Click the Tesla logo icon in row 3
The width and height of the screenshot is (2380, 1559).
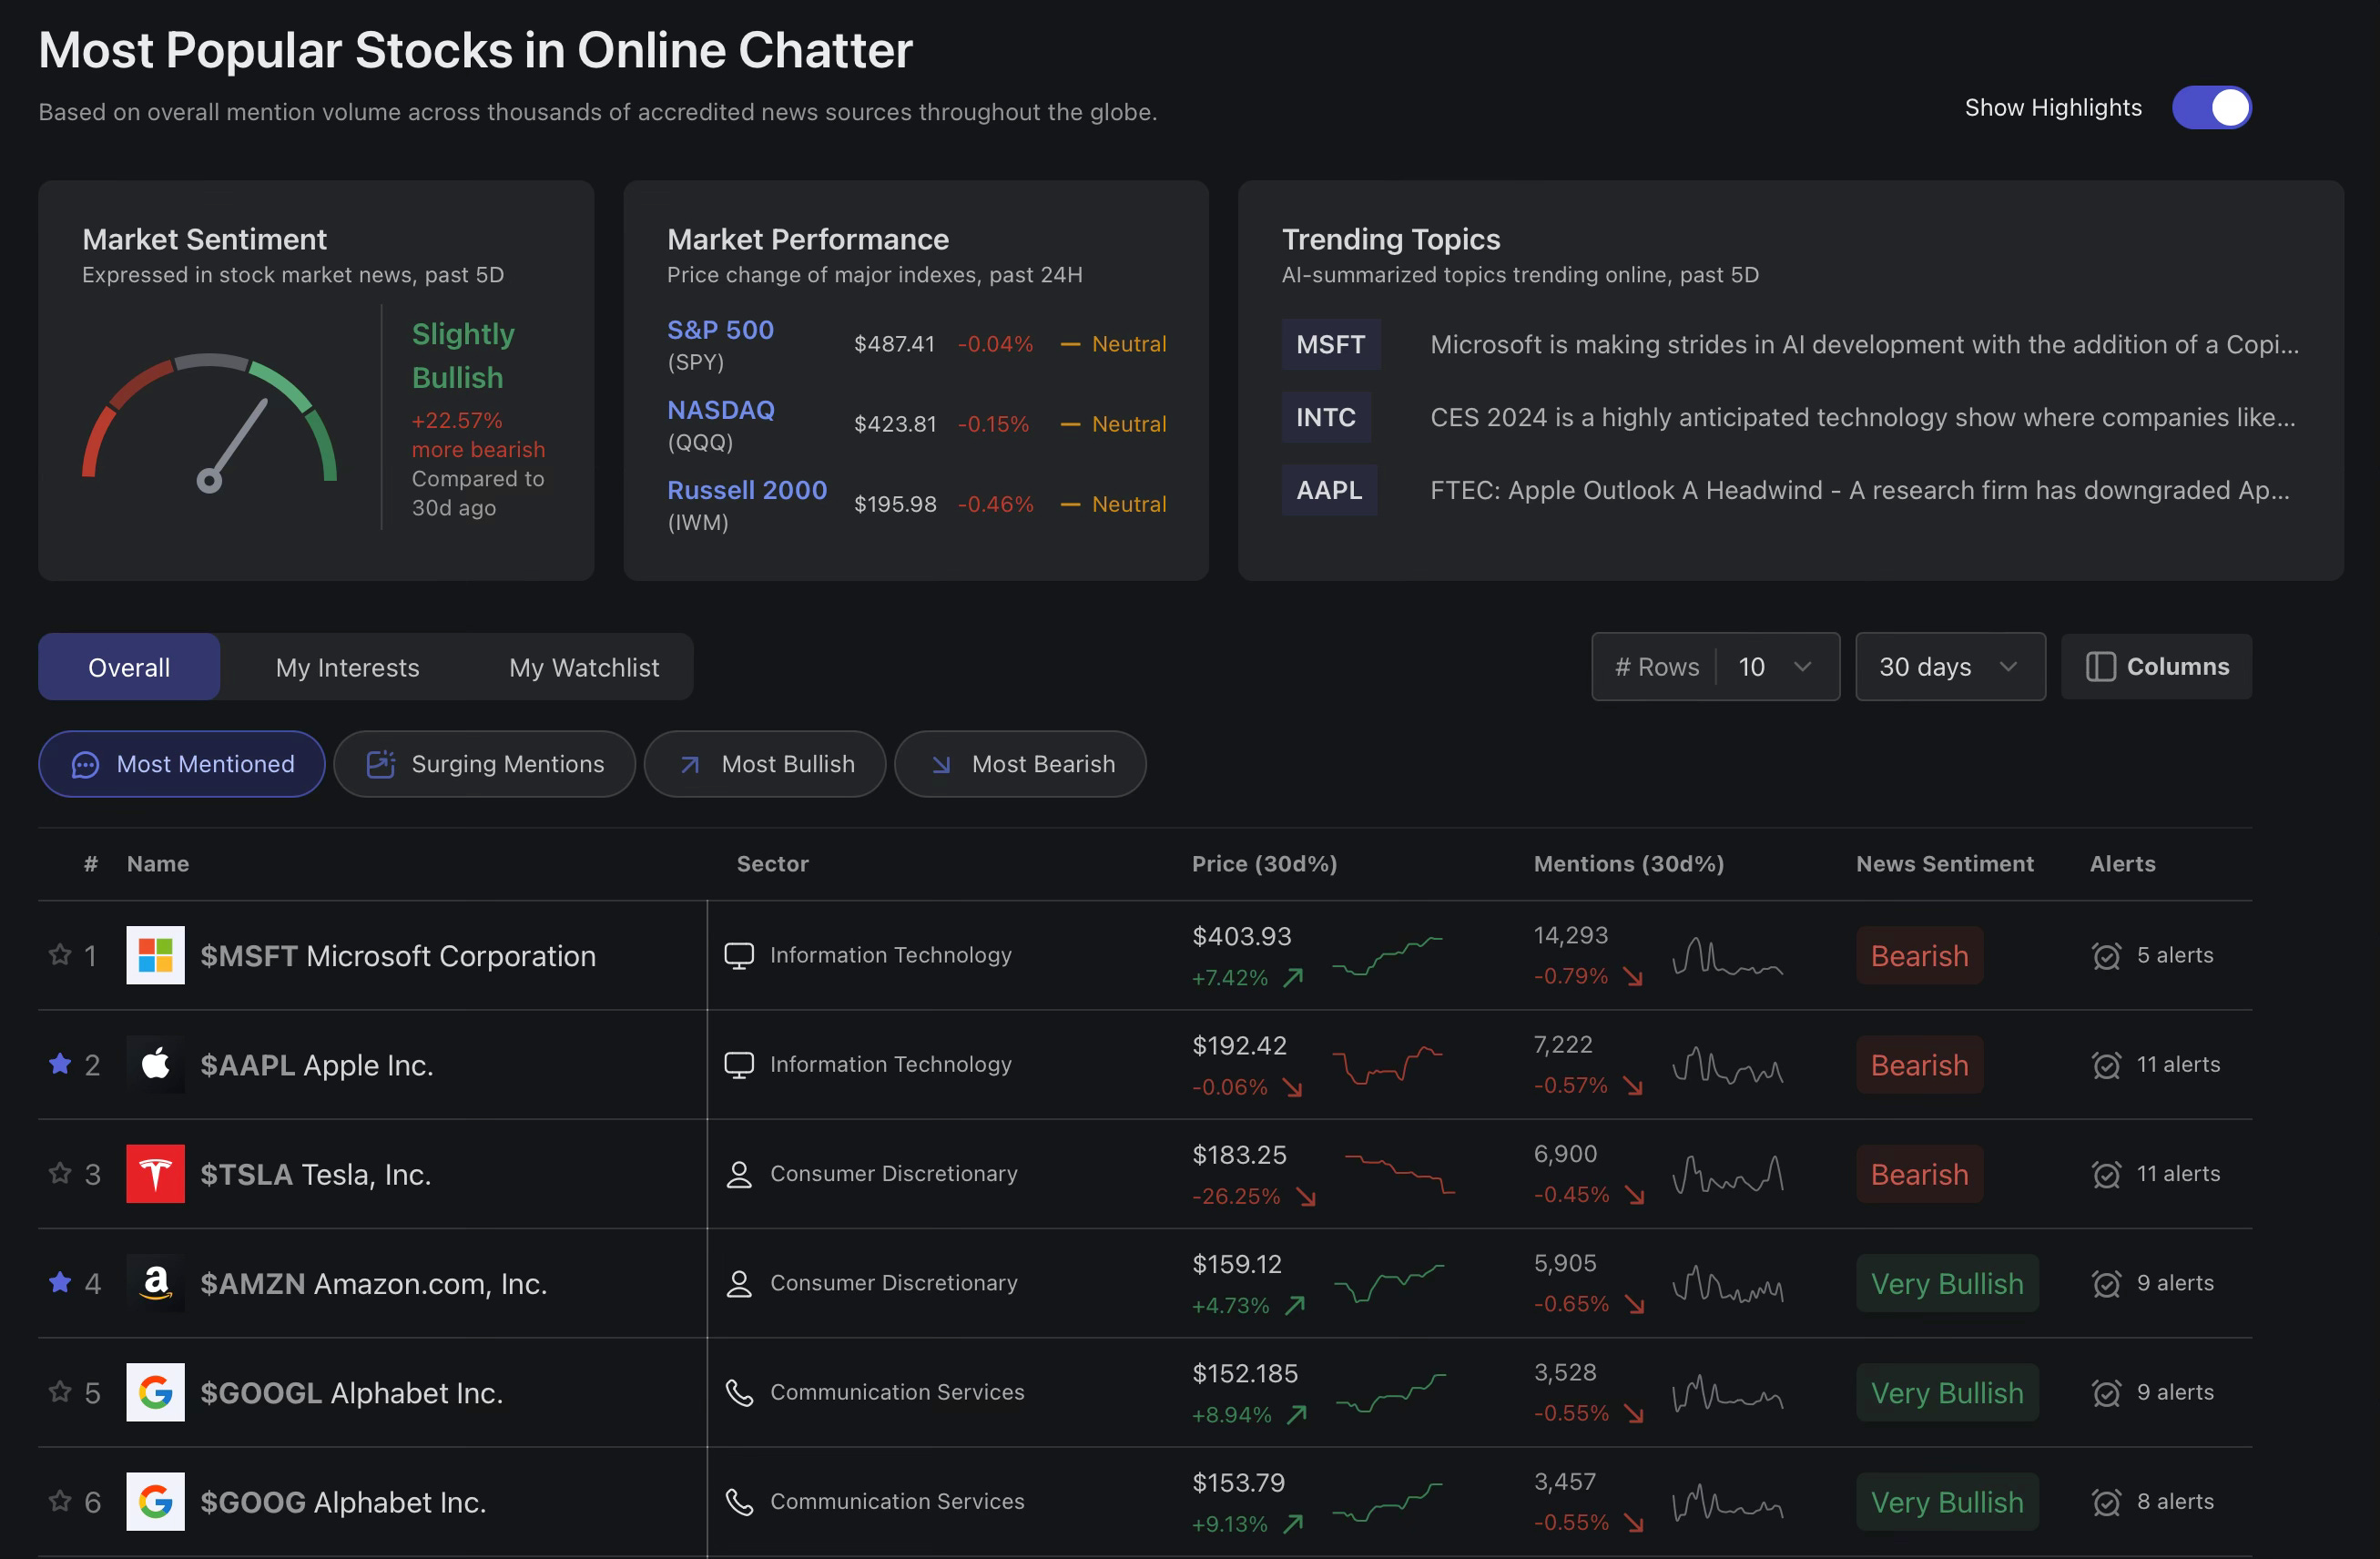tap(155, 1173)
